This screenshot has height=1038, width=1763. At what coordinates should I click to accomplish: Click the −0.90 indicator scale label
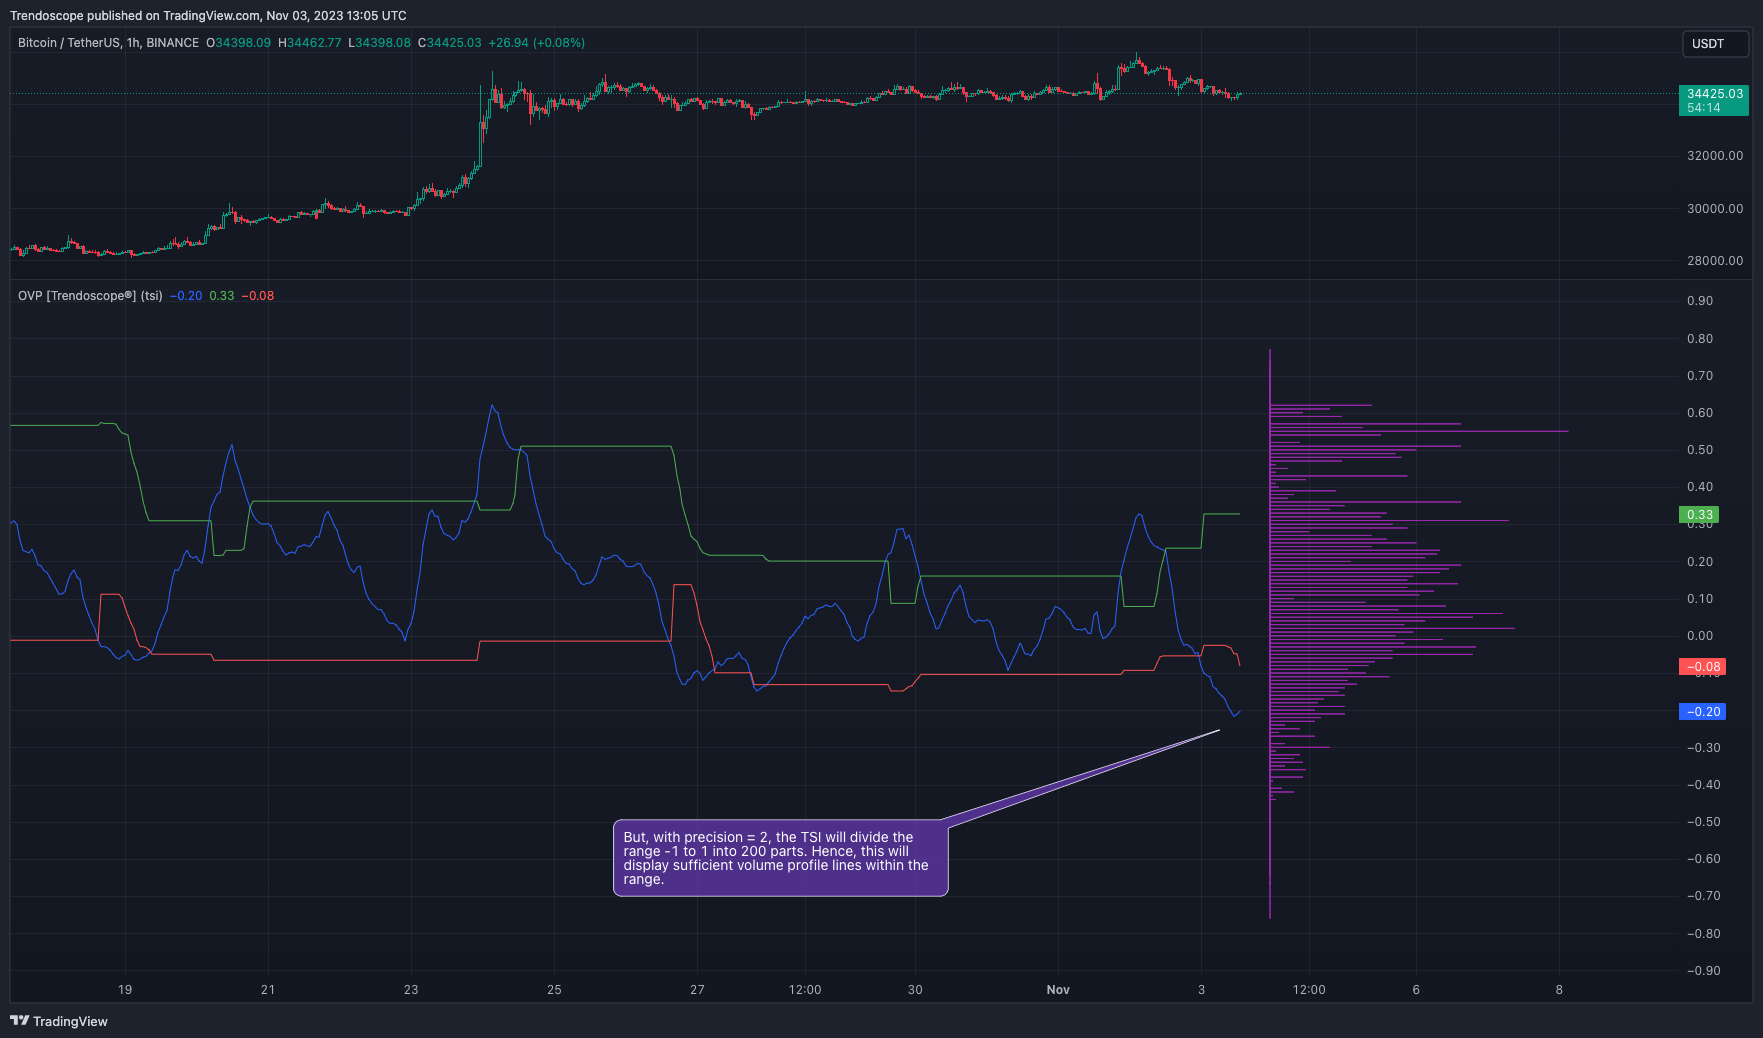pos(1703,971)
